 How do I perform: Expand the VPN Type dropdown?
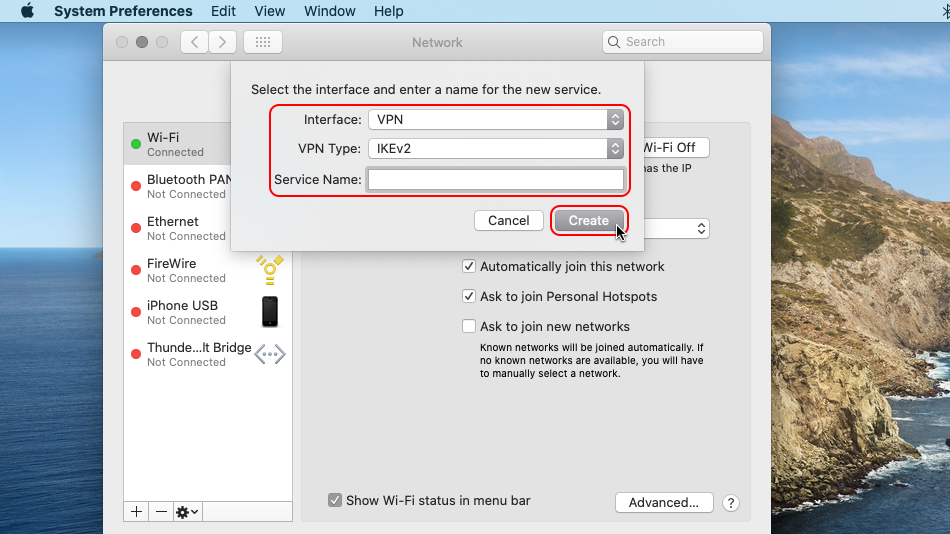pos(496,148)
